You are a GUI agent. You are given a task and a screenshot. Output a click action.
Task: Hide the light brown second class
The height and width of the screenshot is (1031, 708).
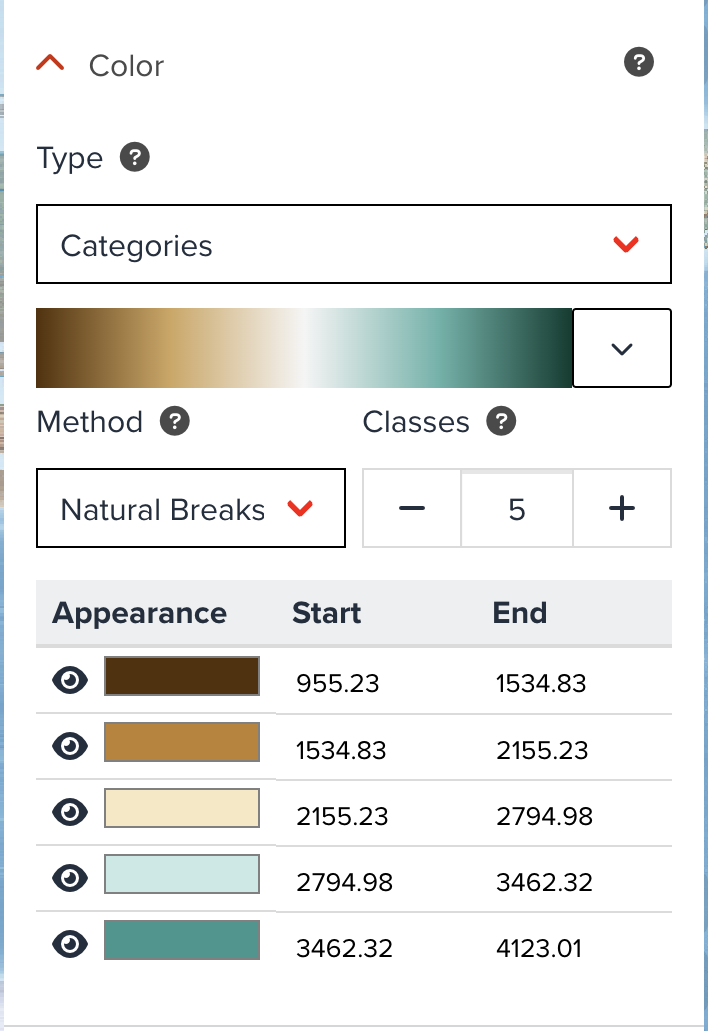[x=68, y=745]
